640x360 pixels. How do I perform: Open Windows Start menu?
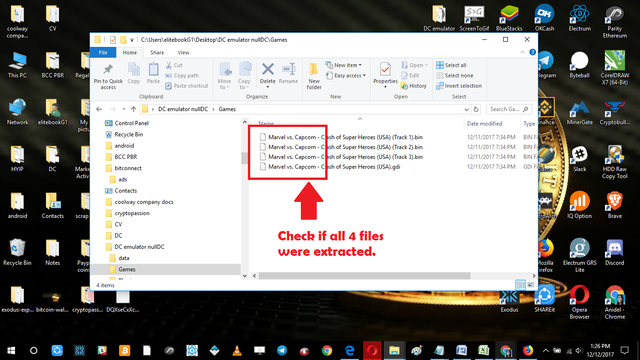[x=11, y=351]
